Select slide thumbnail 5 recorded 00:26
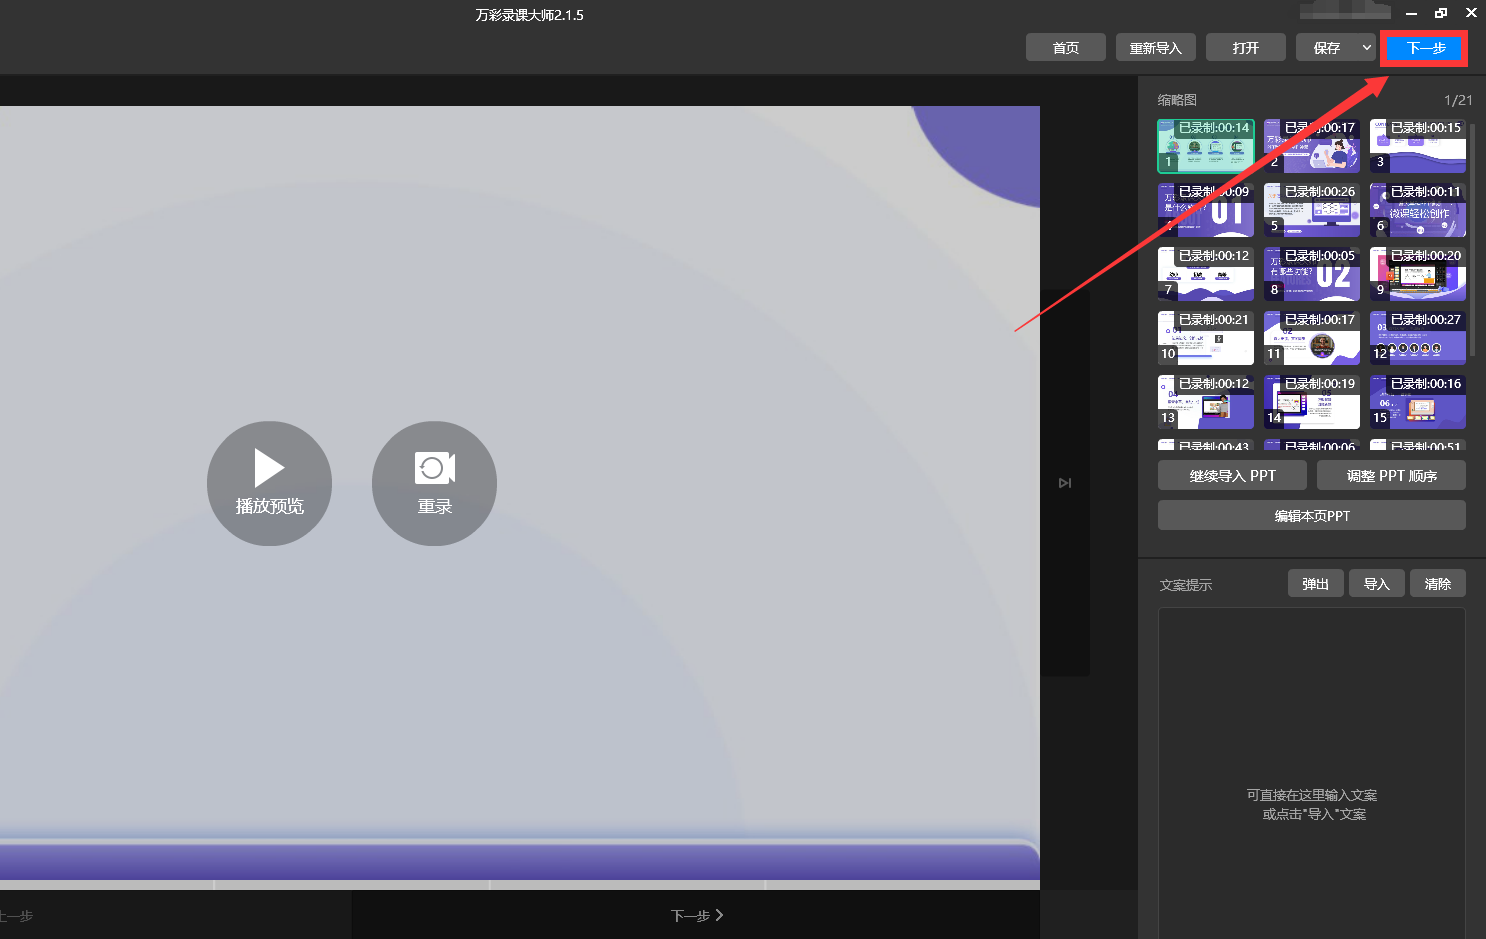Viewport: 1486px width, 939px height. click(1312, 210)
